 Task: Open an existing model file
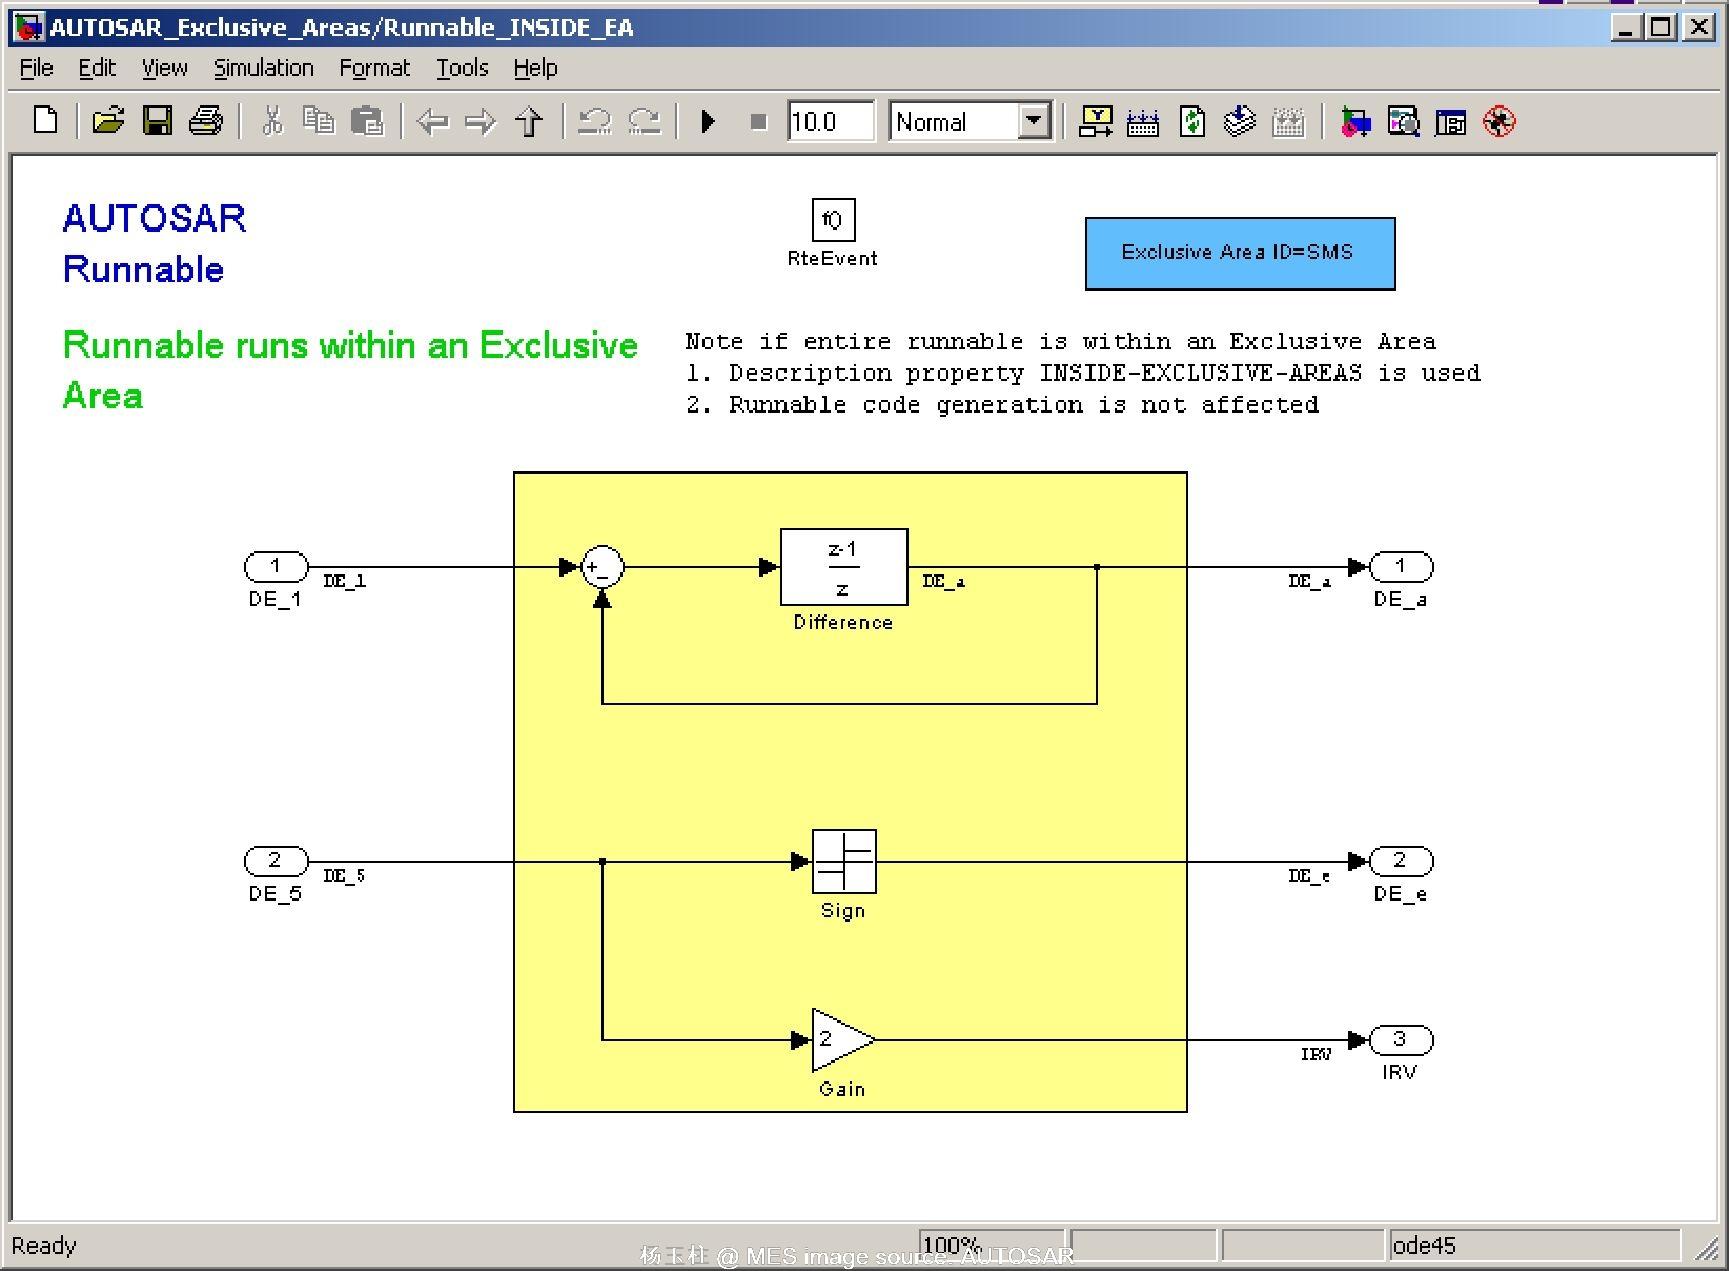point(108,121)
